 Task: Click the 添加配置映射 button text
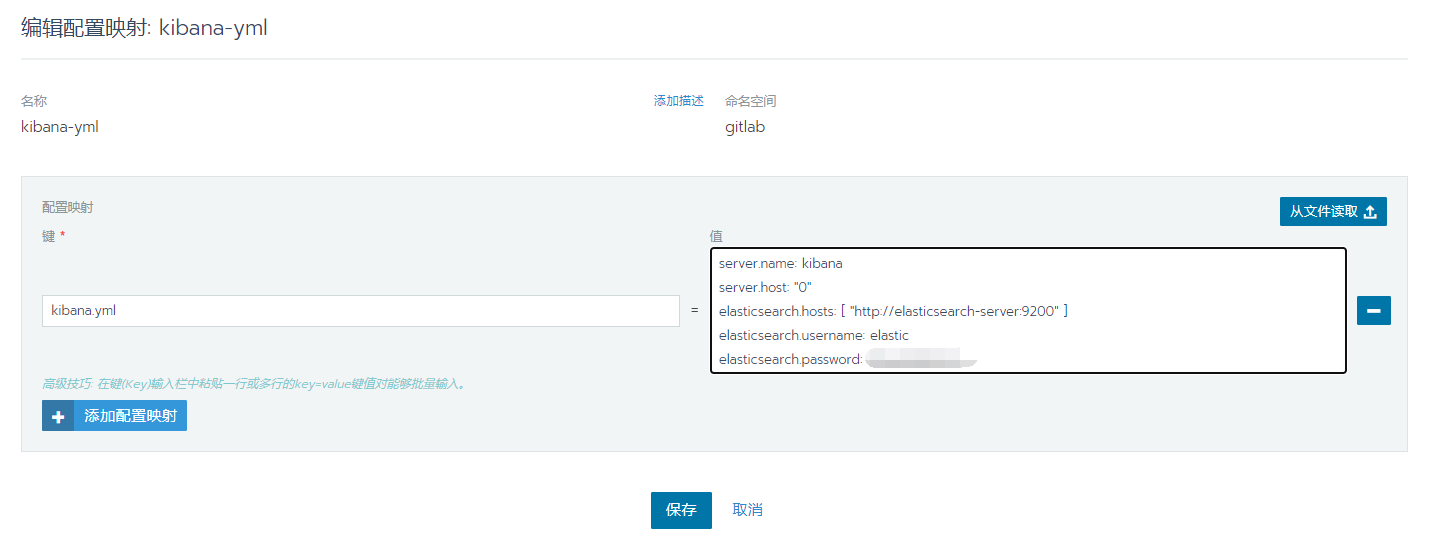point(130,416)
